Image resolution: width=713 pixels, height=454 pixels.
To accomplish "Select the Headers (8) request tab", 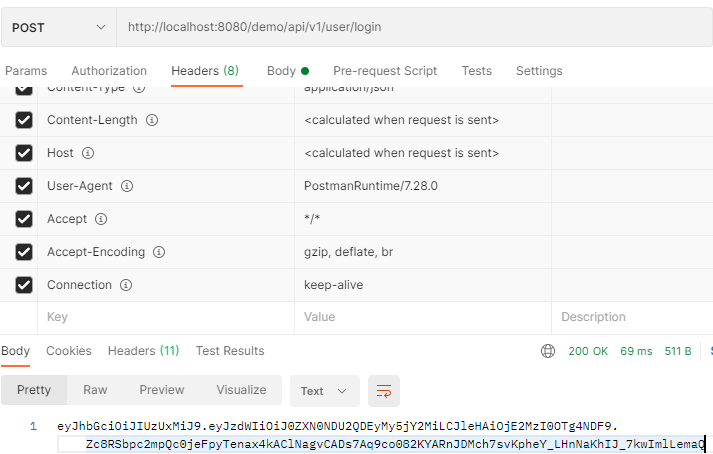I will (205, 71).
